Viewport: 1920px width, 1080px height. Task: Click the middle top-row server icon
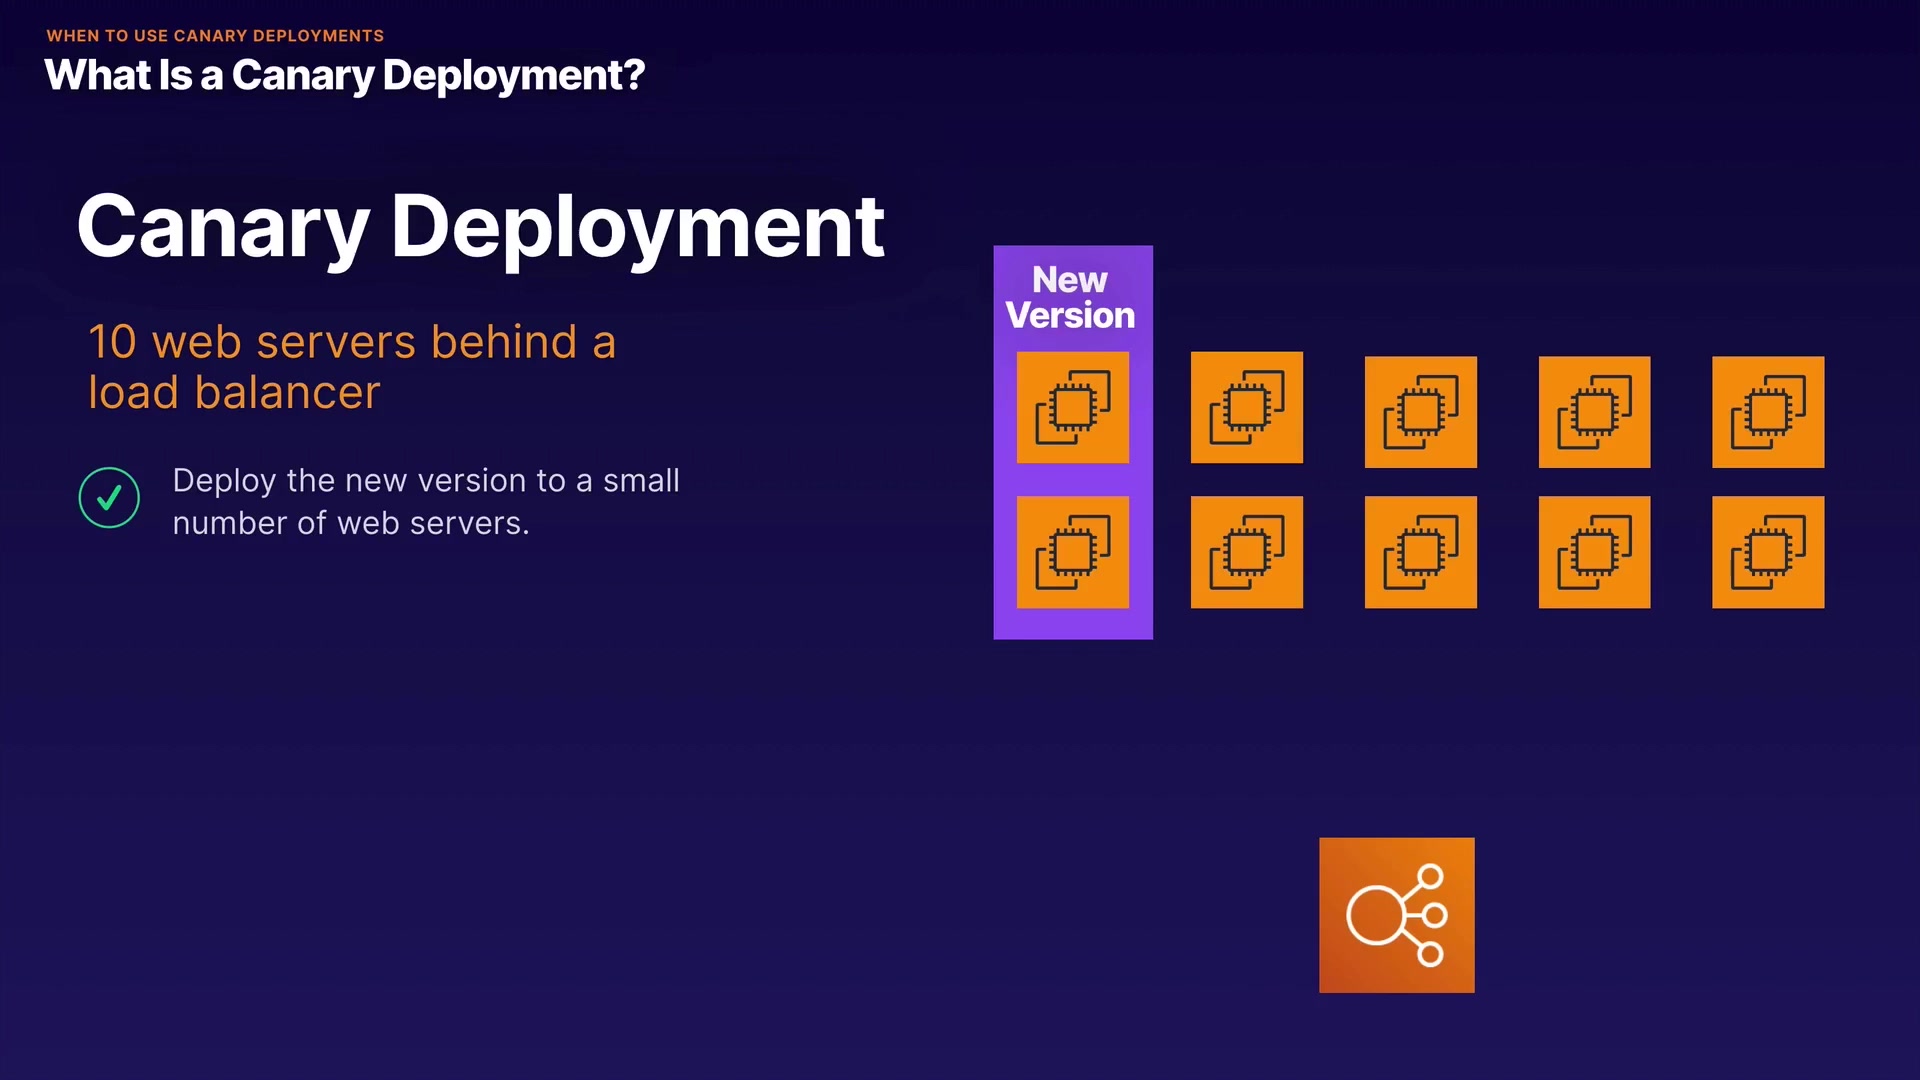pyautogui.click(x=1420, y=412)
